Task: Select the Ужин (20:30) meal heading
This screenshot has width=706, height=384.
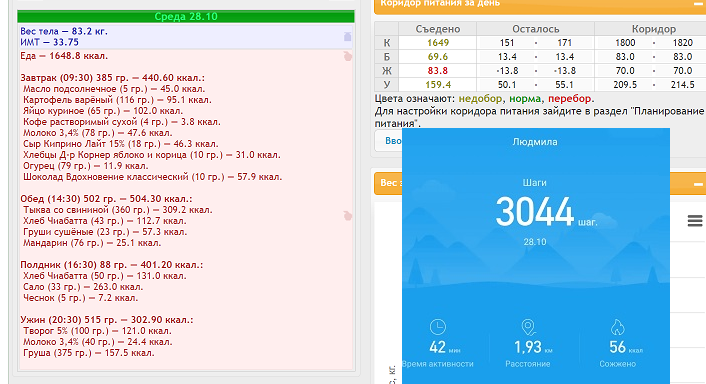Action: click(107, 320)
